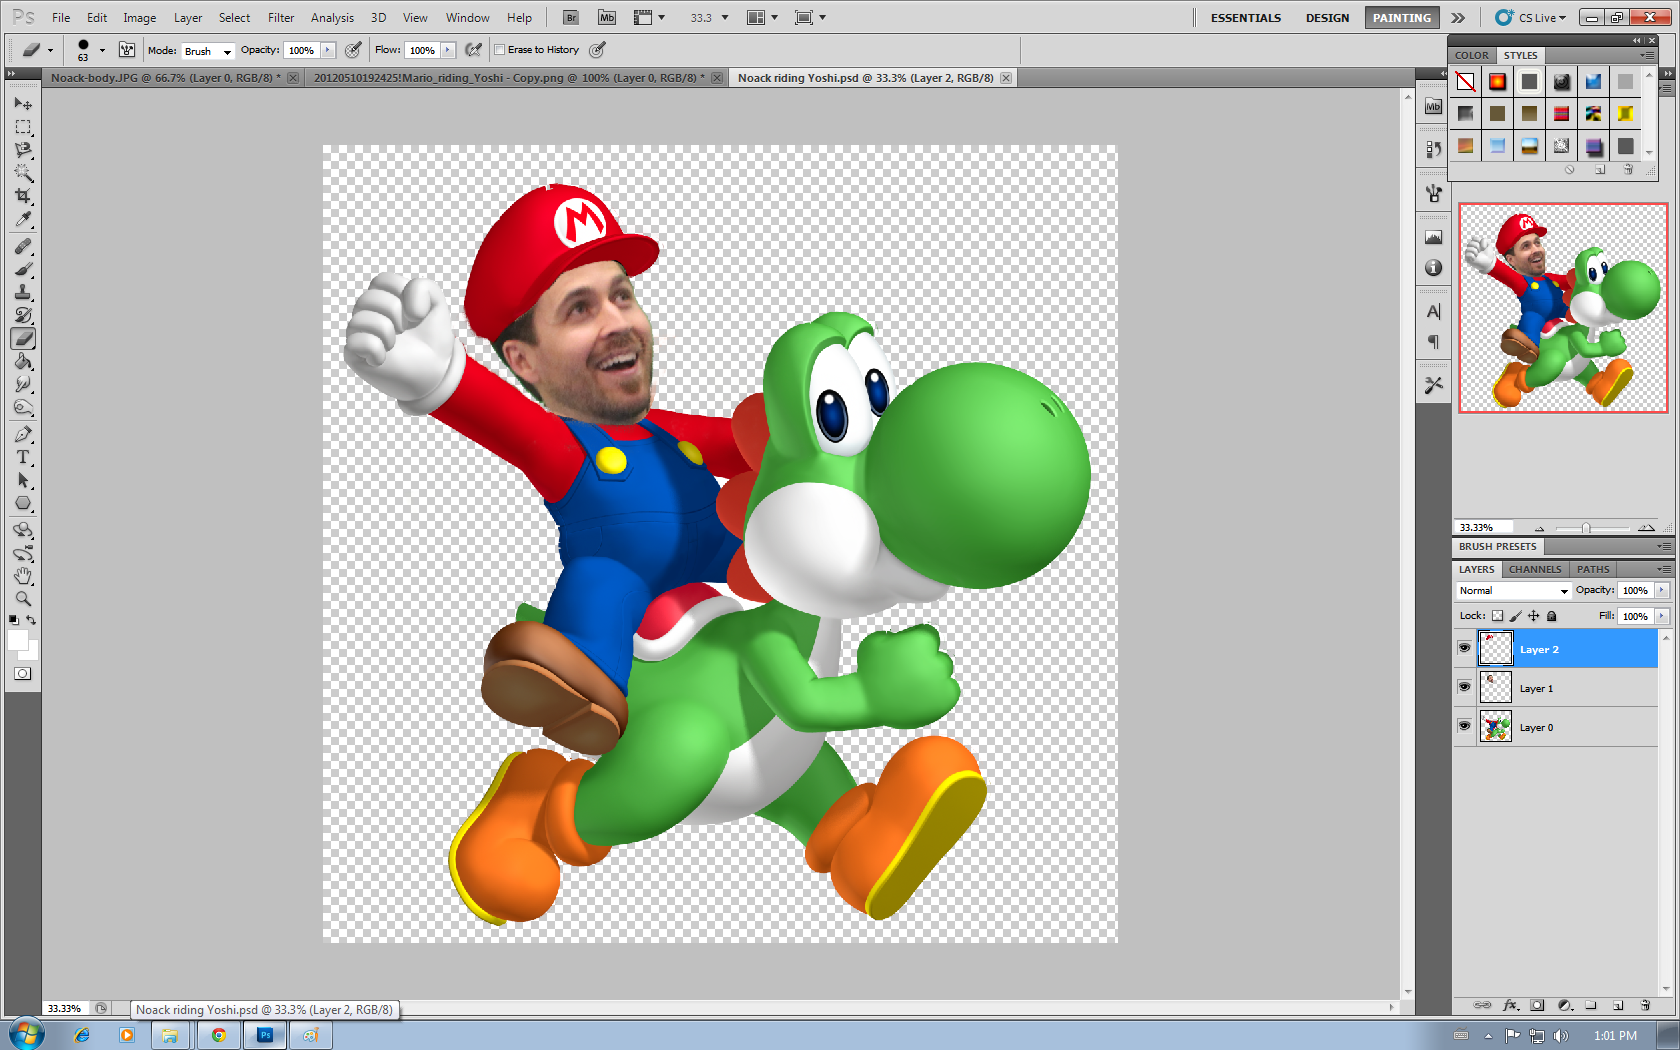This screenshot has width=1680, height=1050.
Task: Select the Crop tool
Action: click(x=23, y=196)
